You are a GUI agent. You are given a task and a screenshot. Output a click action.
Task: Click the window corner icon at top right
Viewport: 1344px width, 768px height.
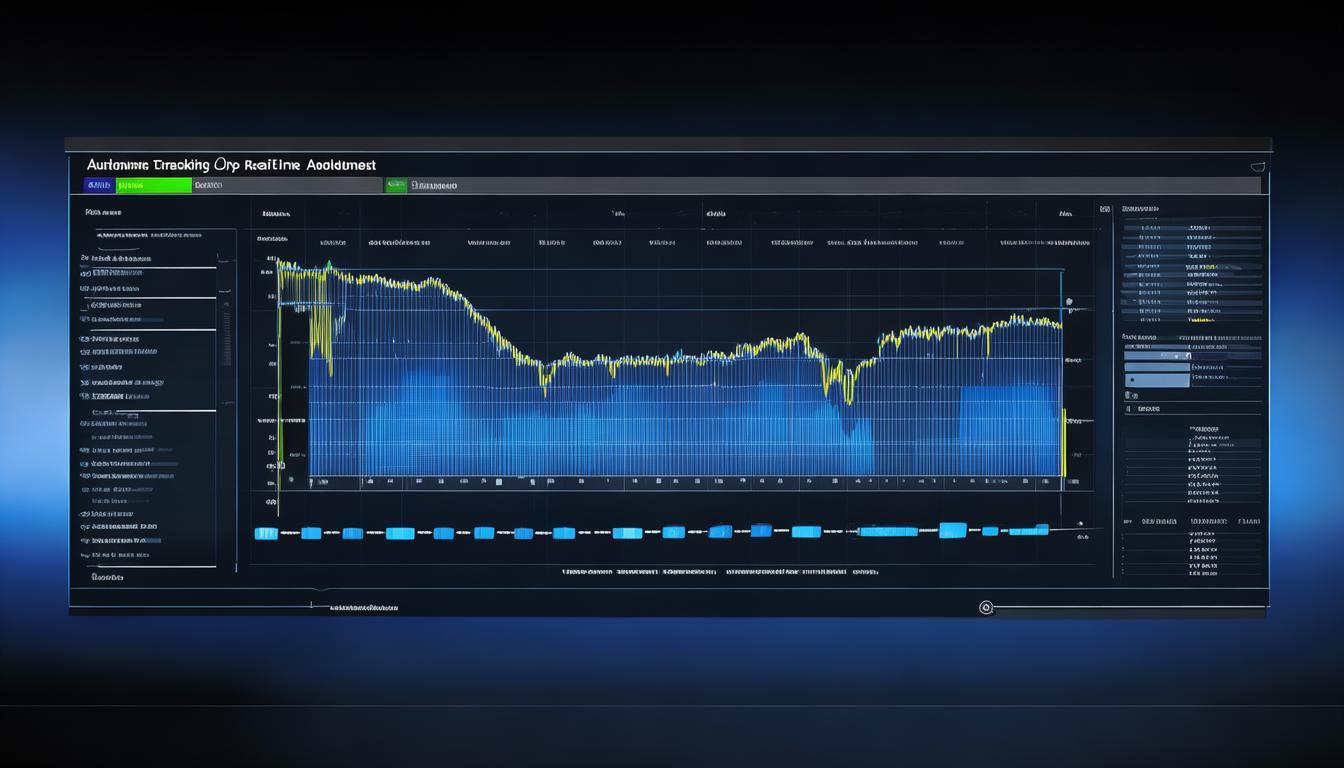pyautogui.click(x=1258, y=166)
